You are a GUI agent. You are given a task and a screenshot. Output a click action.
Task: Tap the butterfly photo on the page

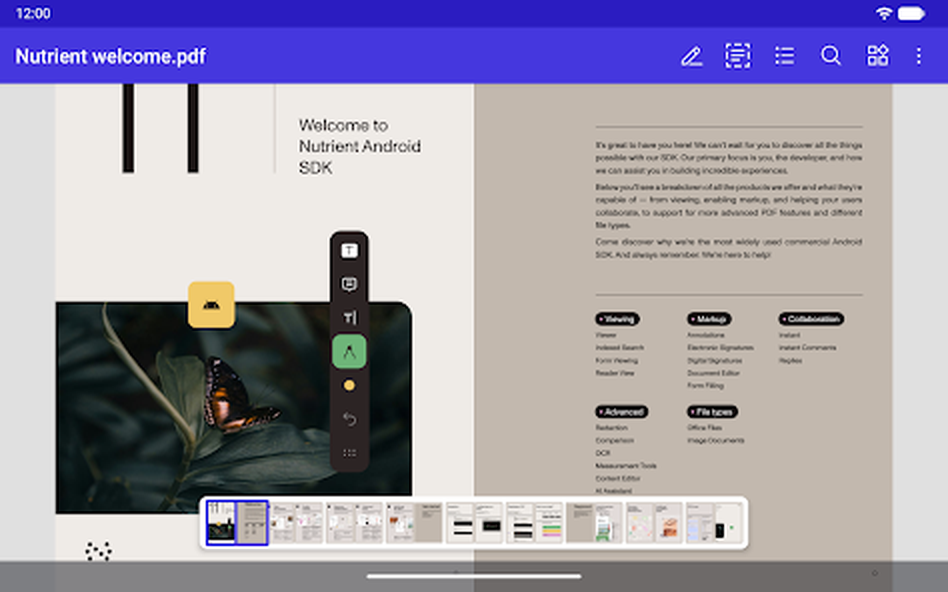click(x=234, y=407)
